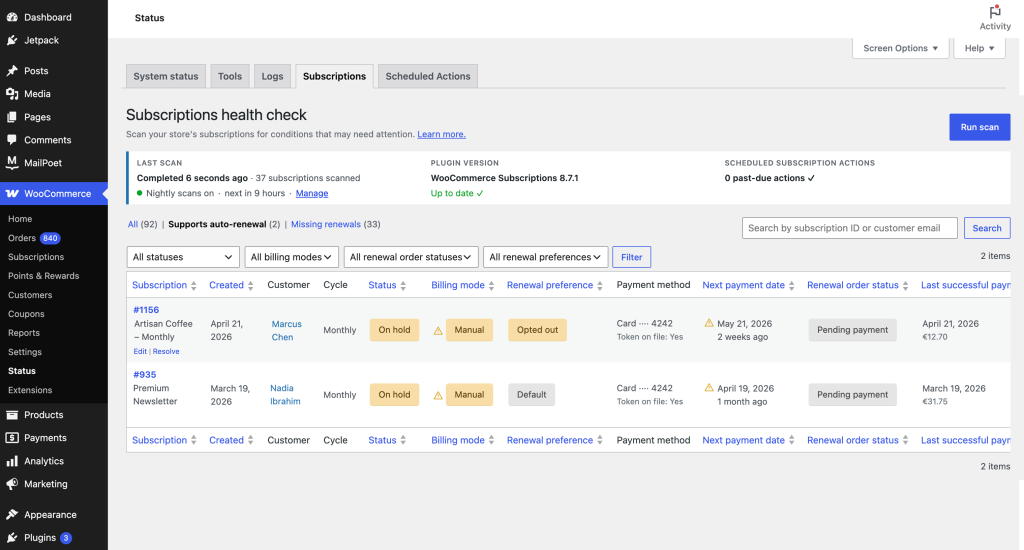This screenshot has width=1024, height=550.
Task: Click sort arrows on top Status column header
Action: point(403,285)
